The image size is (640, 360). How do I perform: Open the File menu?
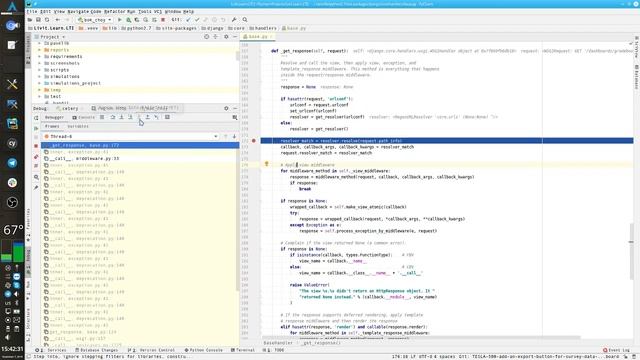tap(32, 11)
